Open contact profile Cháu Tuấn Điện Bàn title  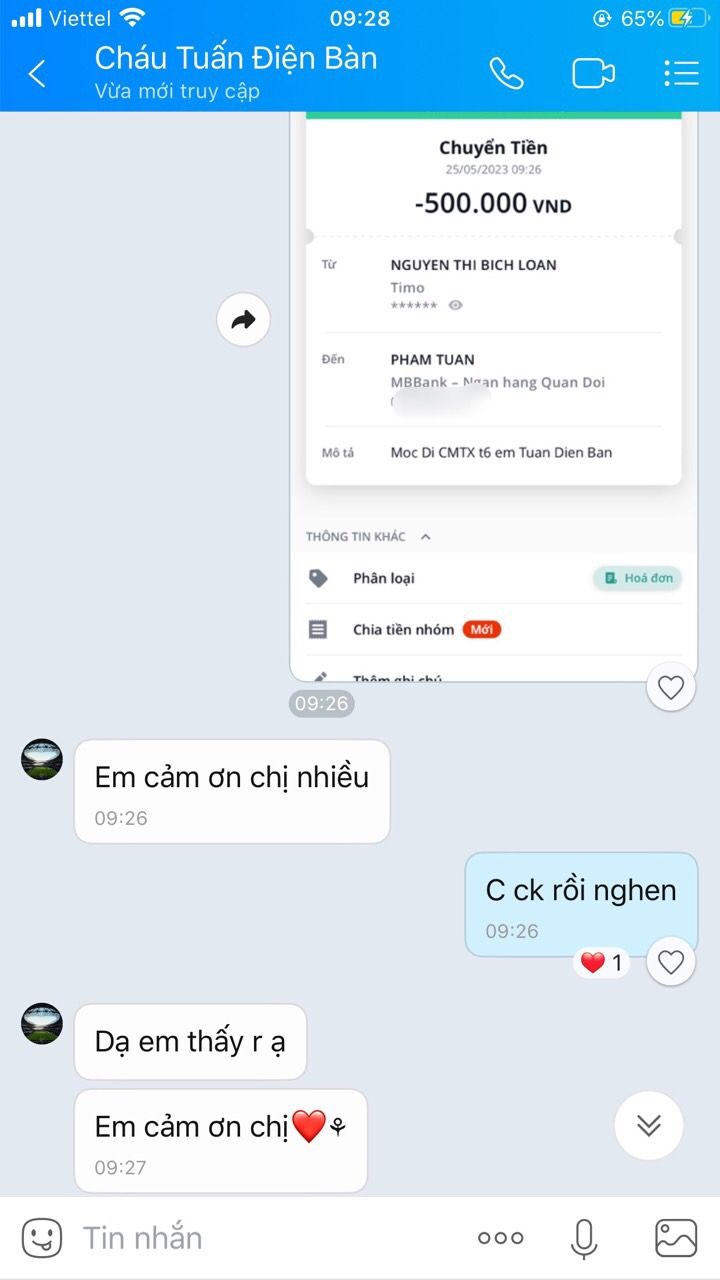(x=236, y=58)
